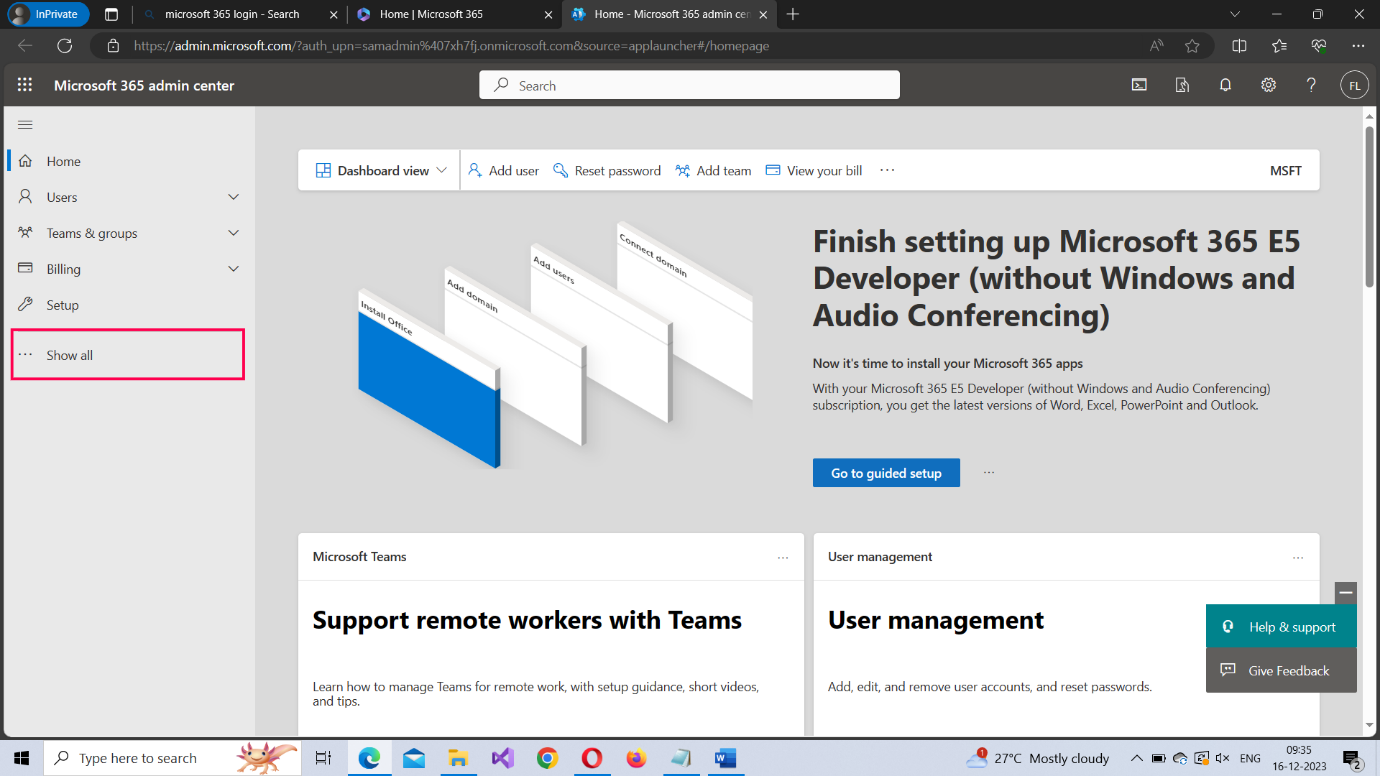The image size is (1380, 776).
Task: Open tab search chevron in title bar
Action: (1235, 14)
